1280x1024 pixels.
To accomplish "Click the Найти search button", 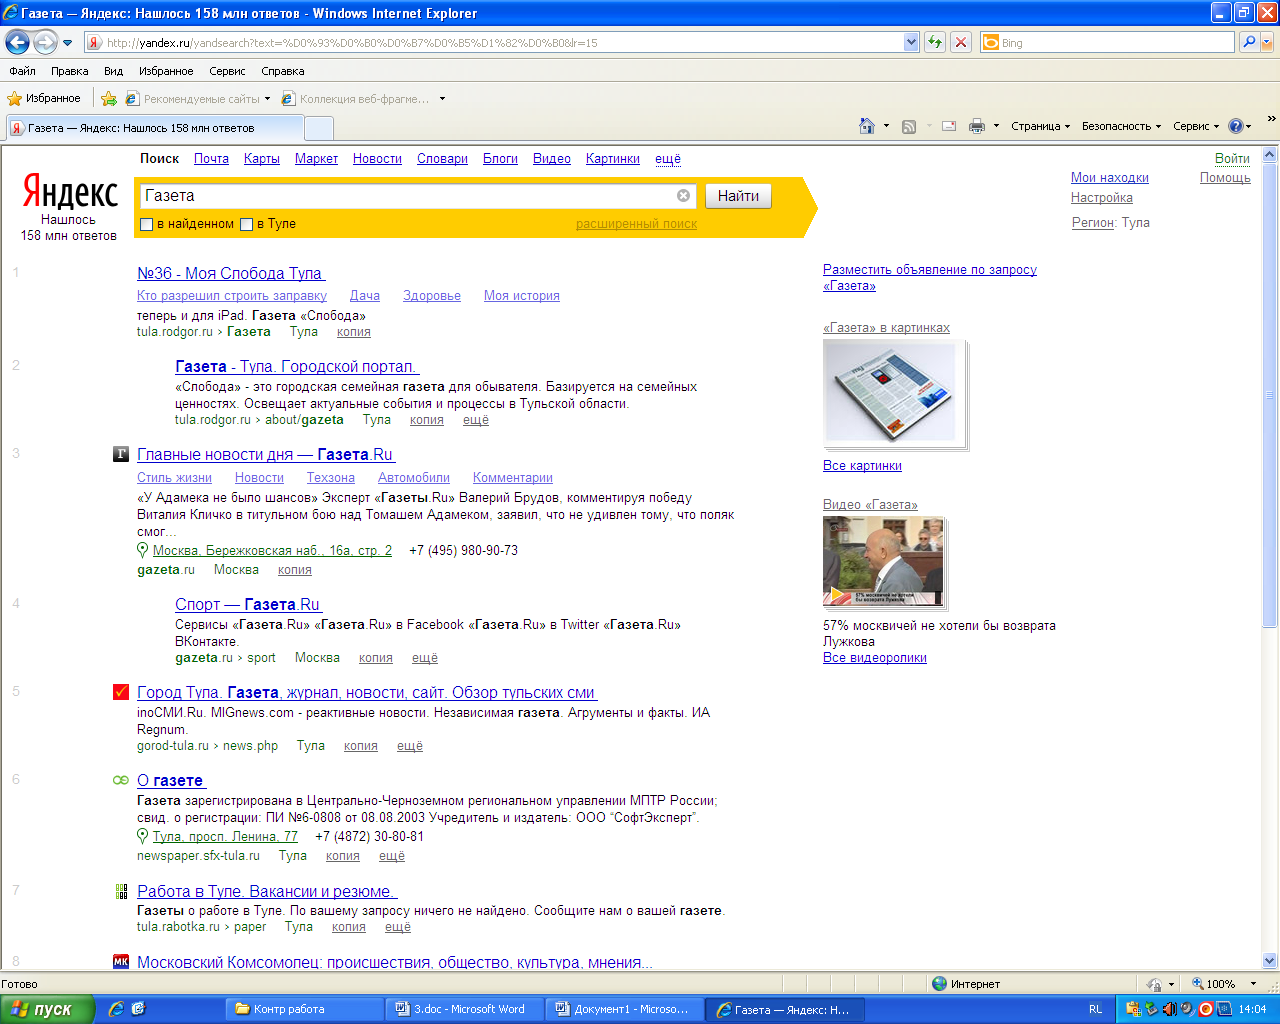I will 738,196.
